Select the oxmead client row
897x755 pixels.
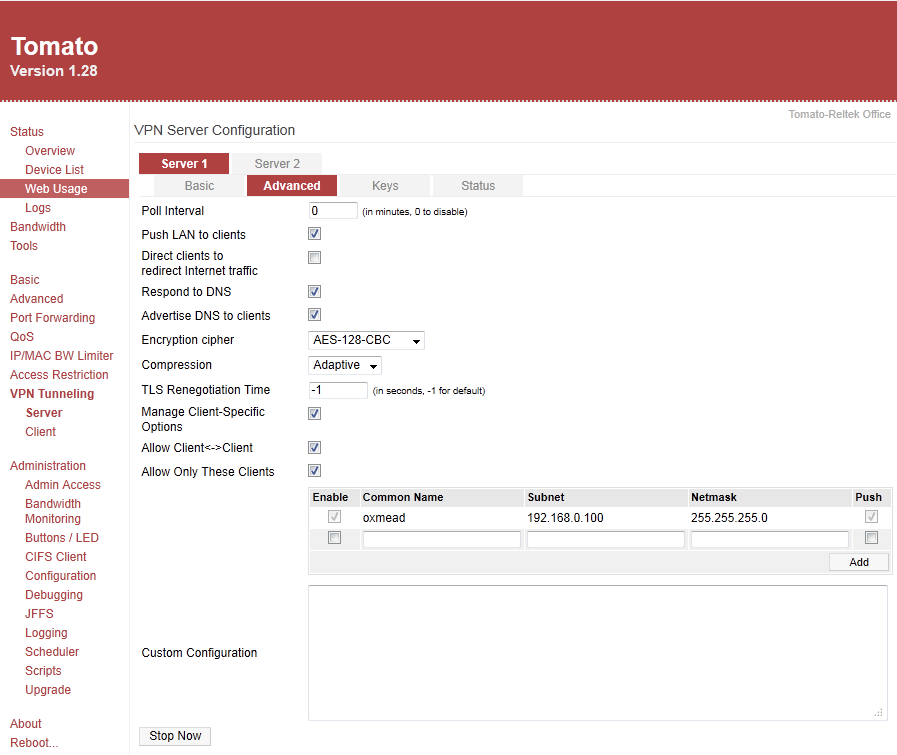[x=600, y=518]
